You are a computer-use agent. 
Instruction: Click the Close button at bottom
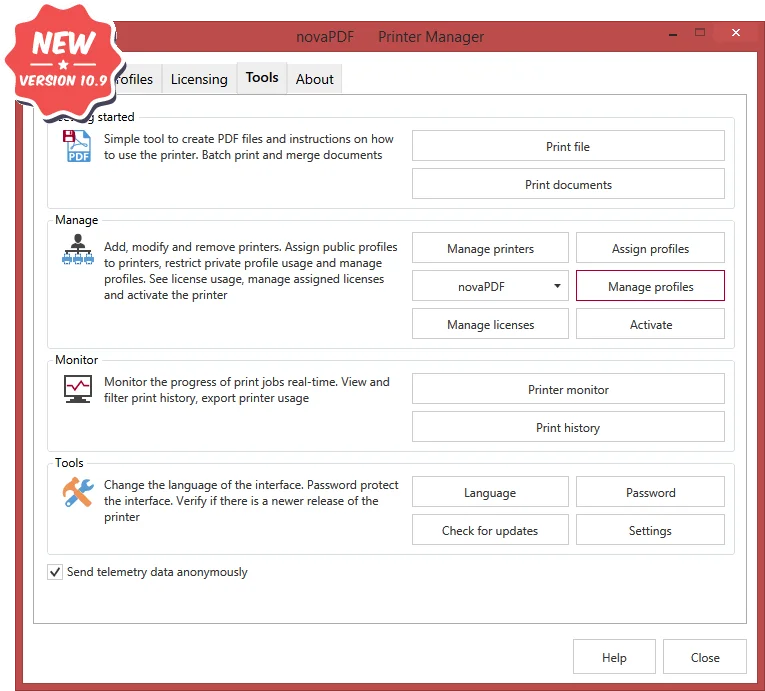point(705,657)
